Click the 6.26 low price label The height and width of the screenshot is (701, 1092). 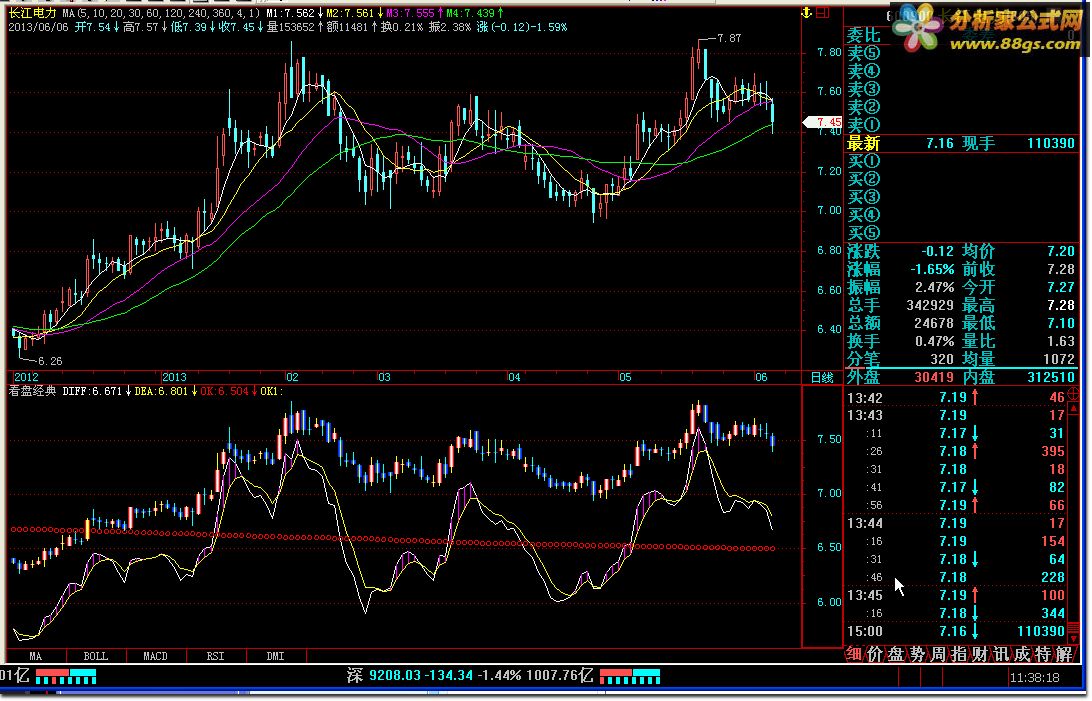49,361
